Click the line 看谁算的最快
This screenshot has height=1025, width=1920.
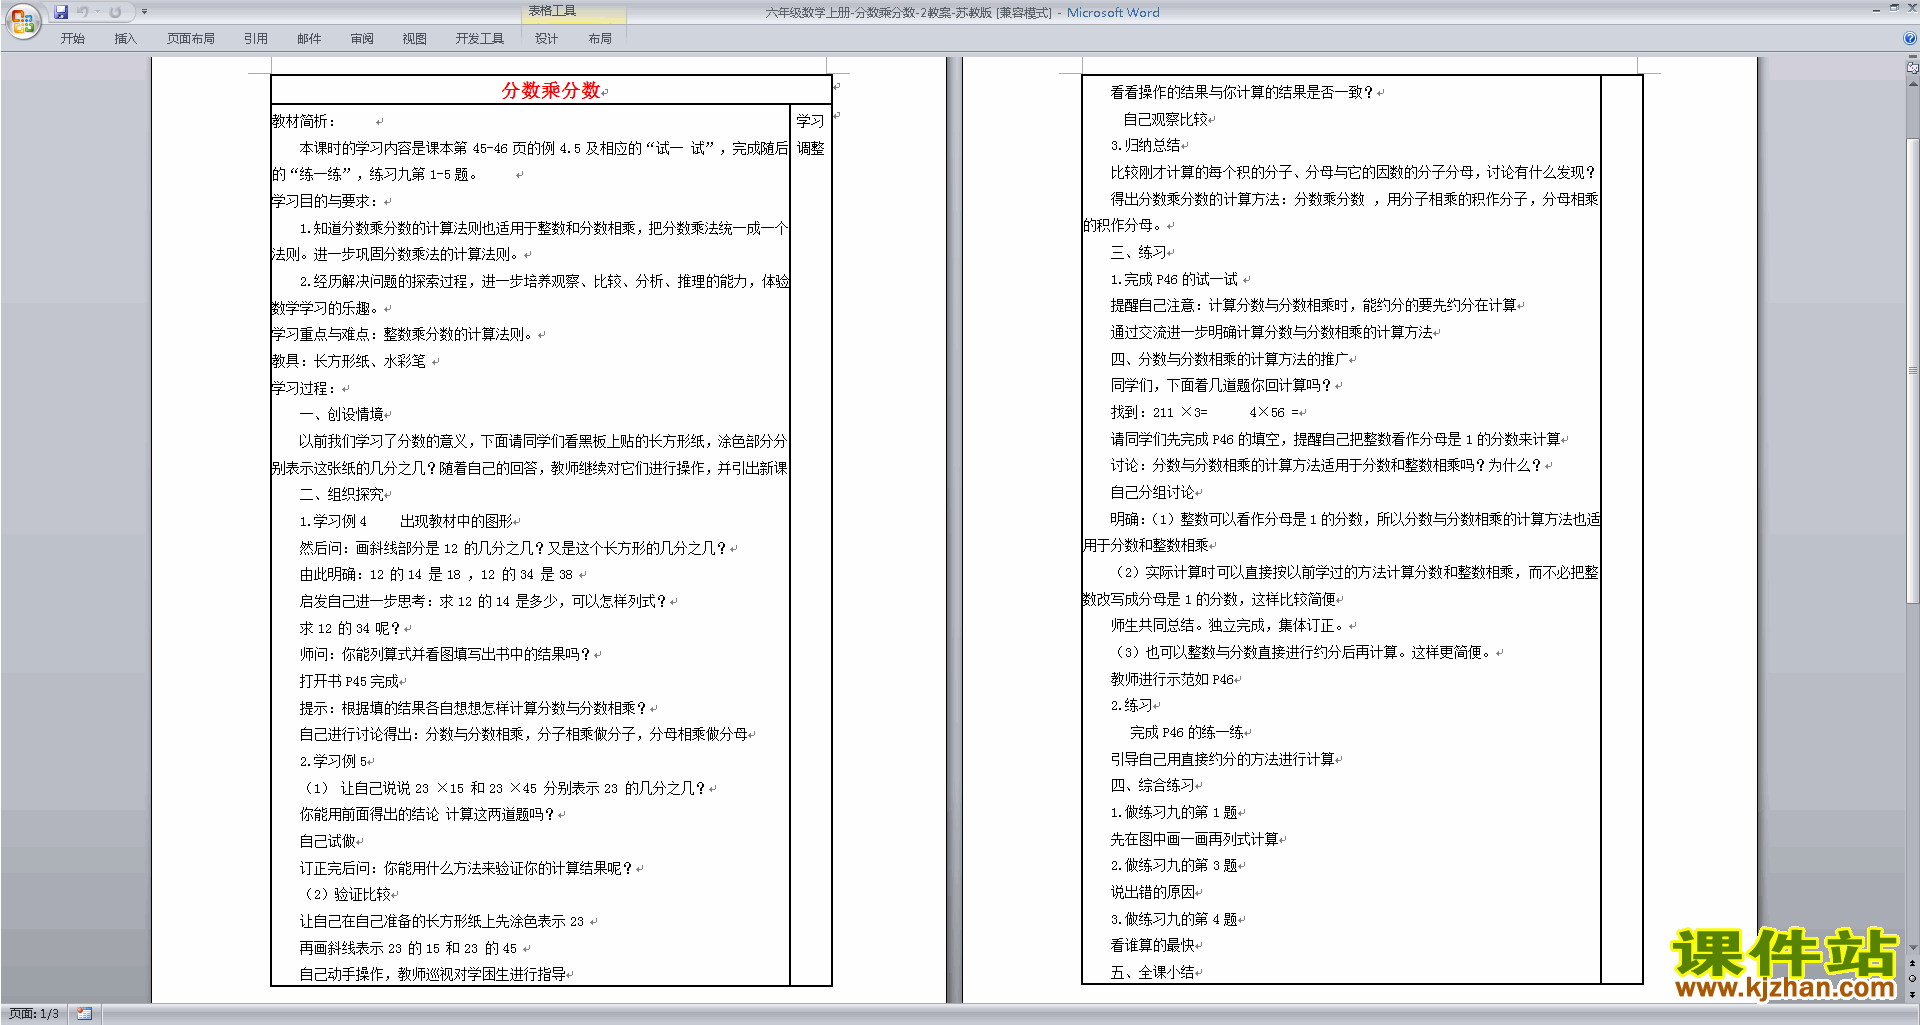tap(1152, 945)
